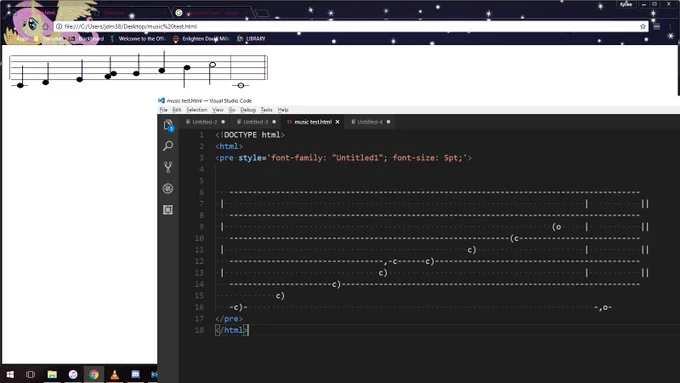Viewport: 680px width, 383px height.
Task: Click the unsaved dot on the Untitled-4 tab
Action: click(389, 122)
